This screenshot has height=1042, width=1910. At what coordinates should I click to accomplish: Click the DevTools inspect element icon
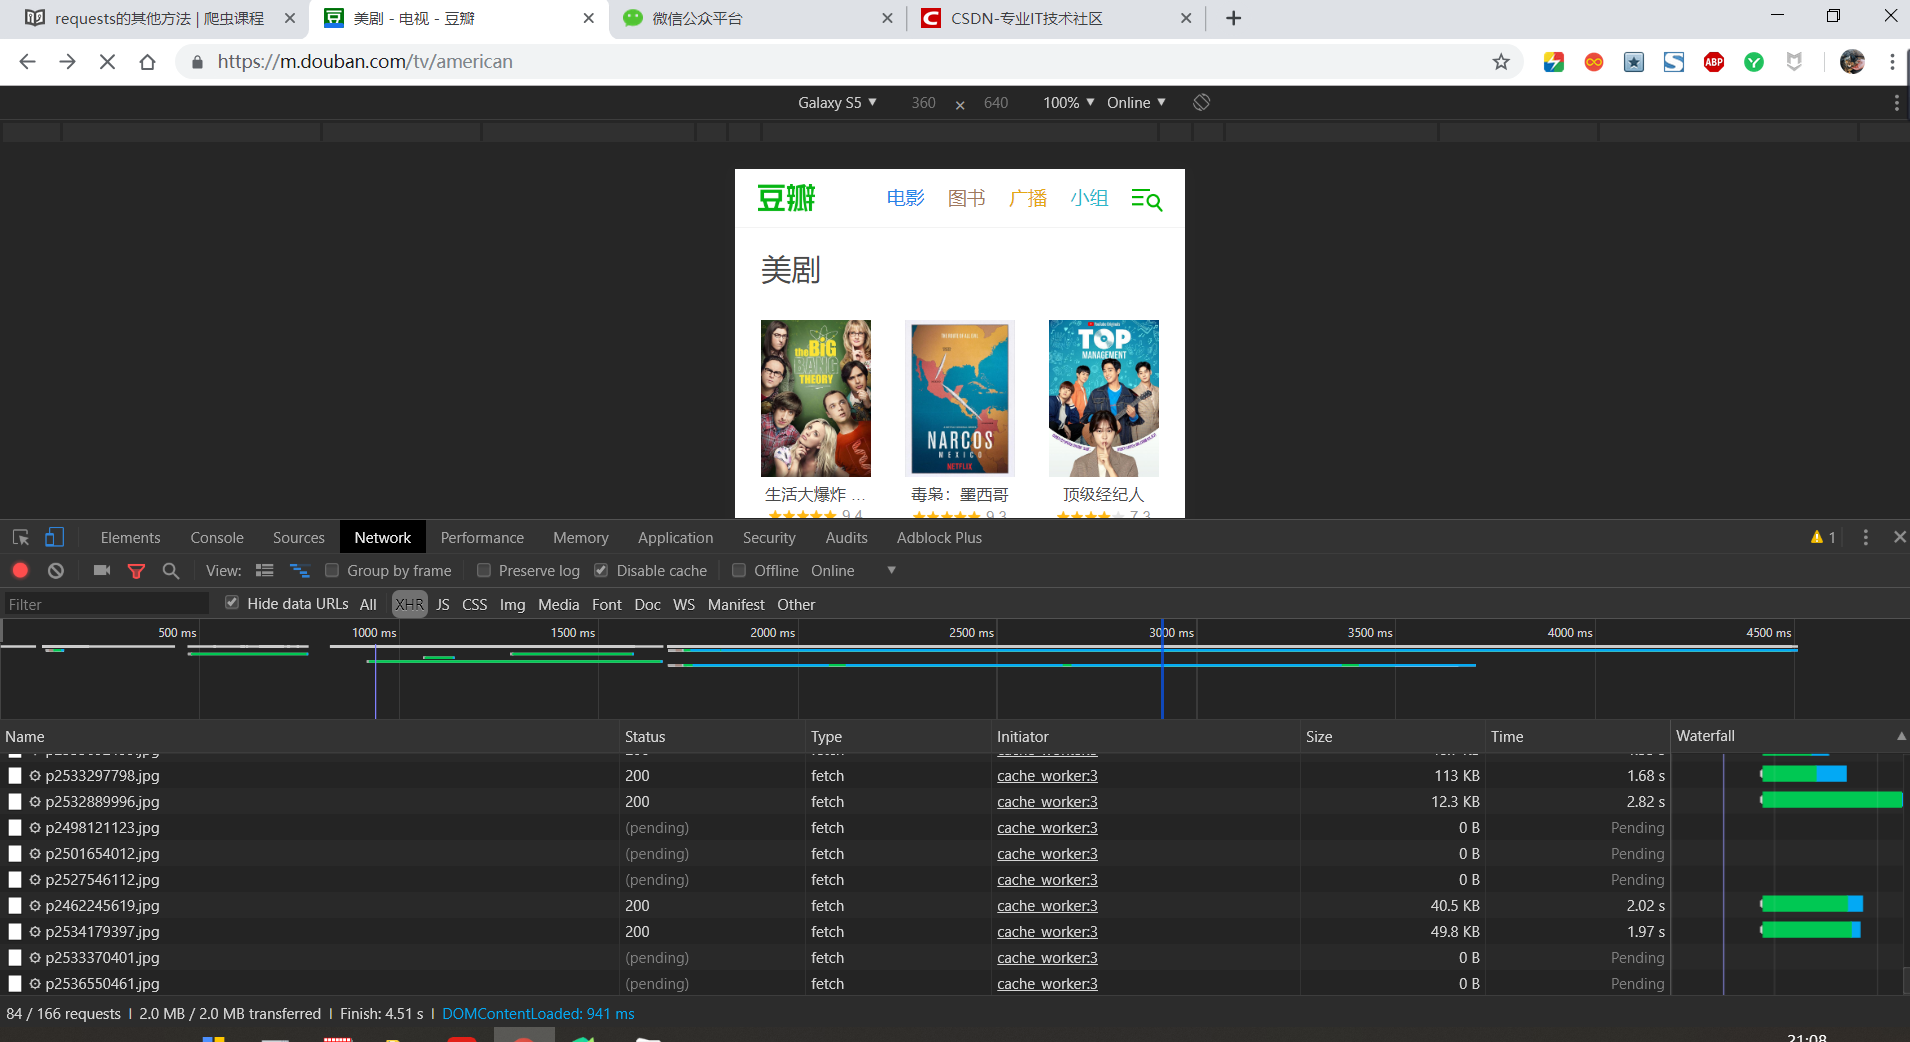20,537
